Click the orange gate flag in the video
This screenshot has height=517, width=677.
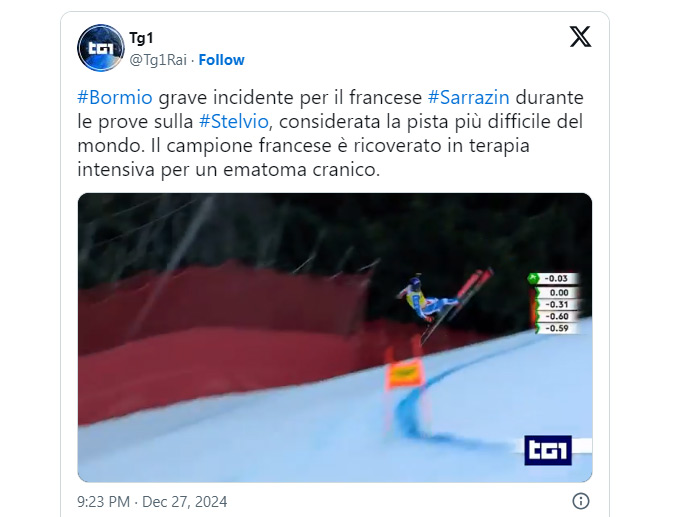point(405,373)
